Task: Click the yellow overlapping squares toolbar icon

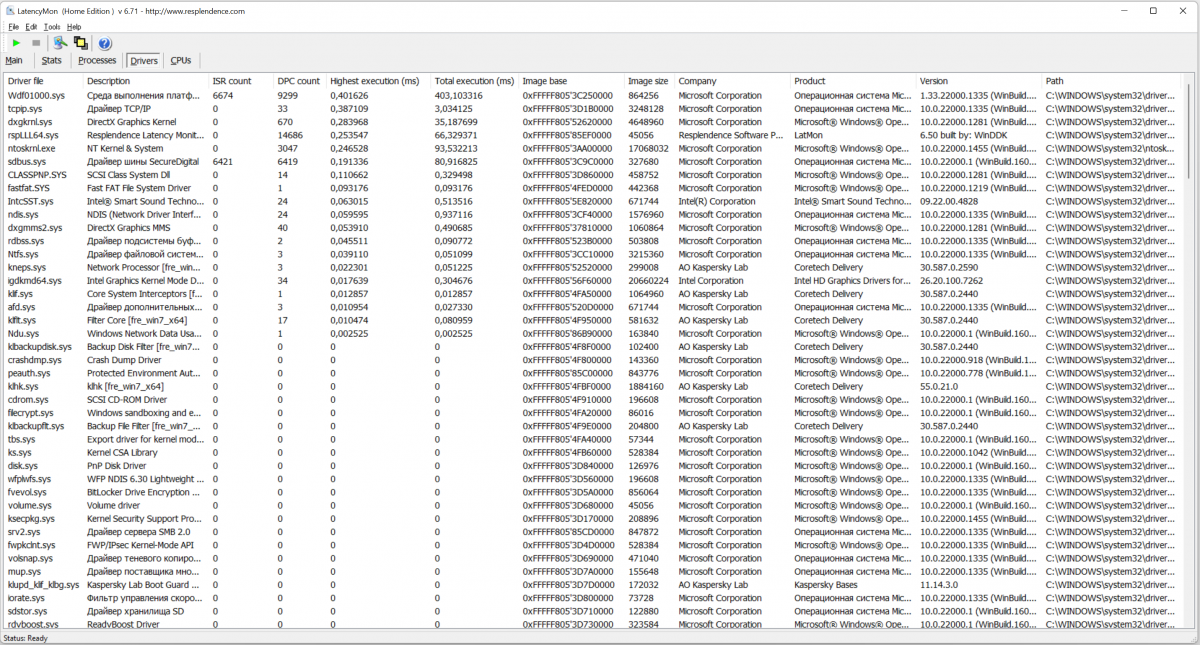Action: [80, 43]
